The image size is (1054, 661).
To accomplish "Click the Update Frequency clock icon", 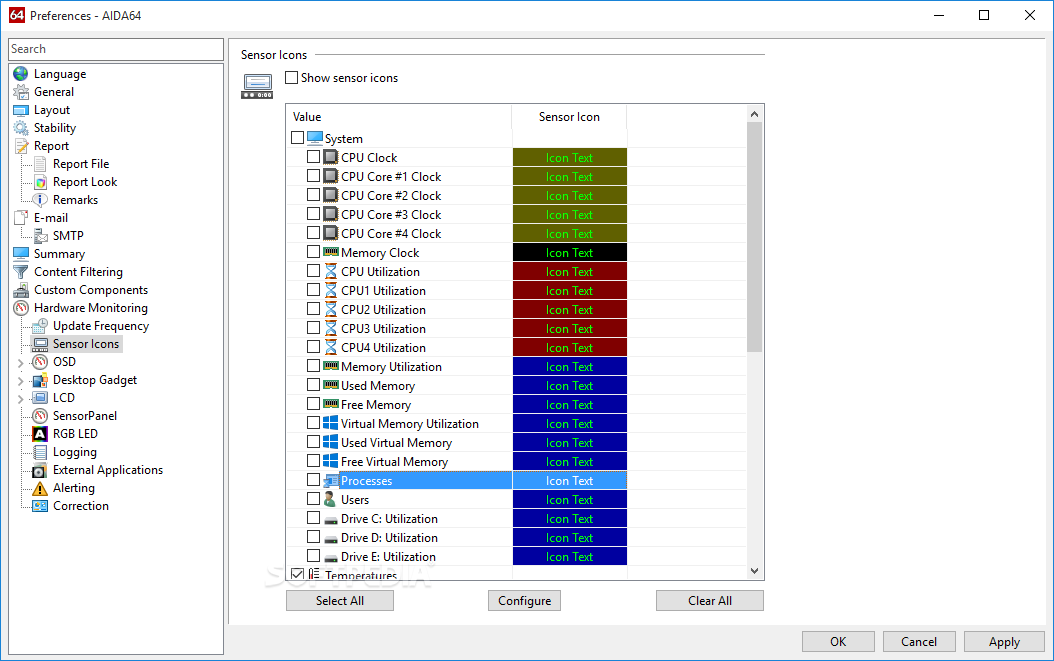I will coord(40,326).
